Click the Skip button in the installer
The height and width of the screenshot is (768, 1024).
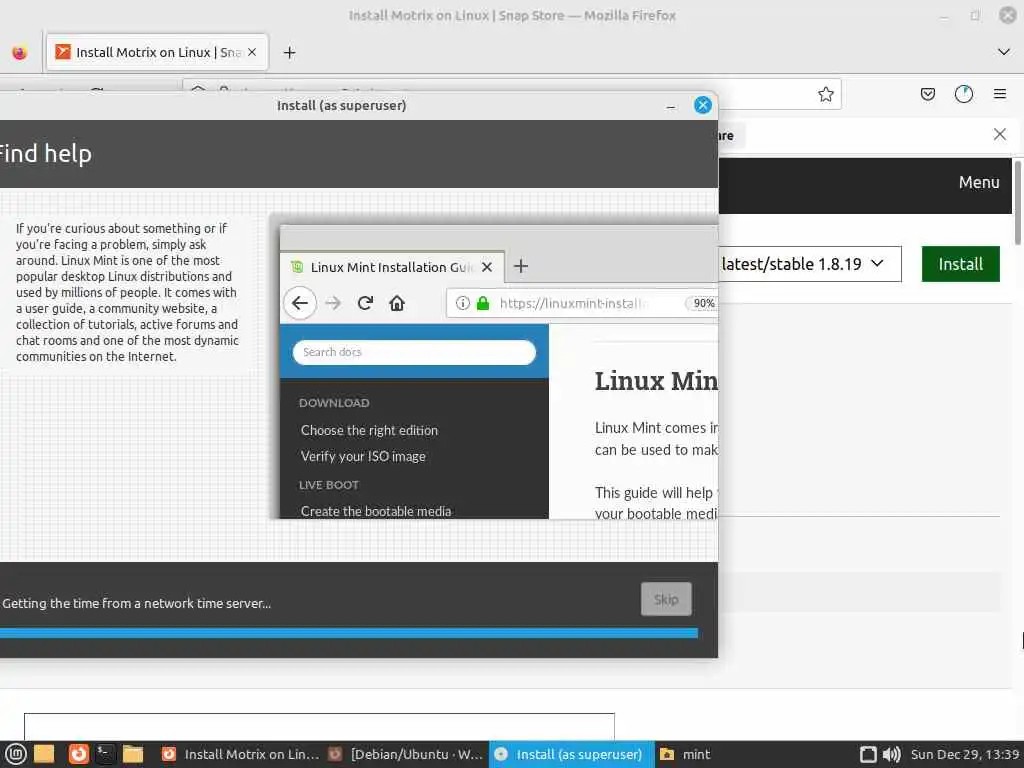(666, 599)
